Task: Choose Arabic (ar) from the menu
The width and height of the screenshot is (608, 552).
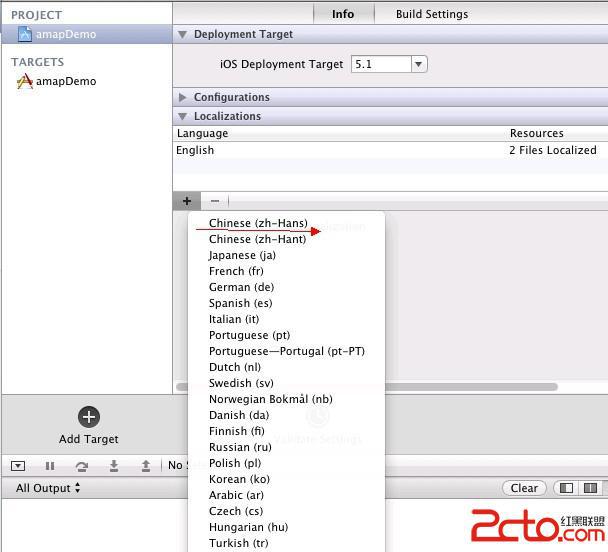Action: 286,495
